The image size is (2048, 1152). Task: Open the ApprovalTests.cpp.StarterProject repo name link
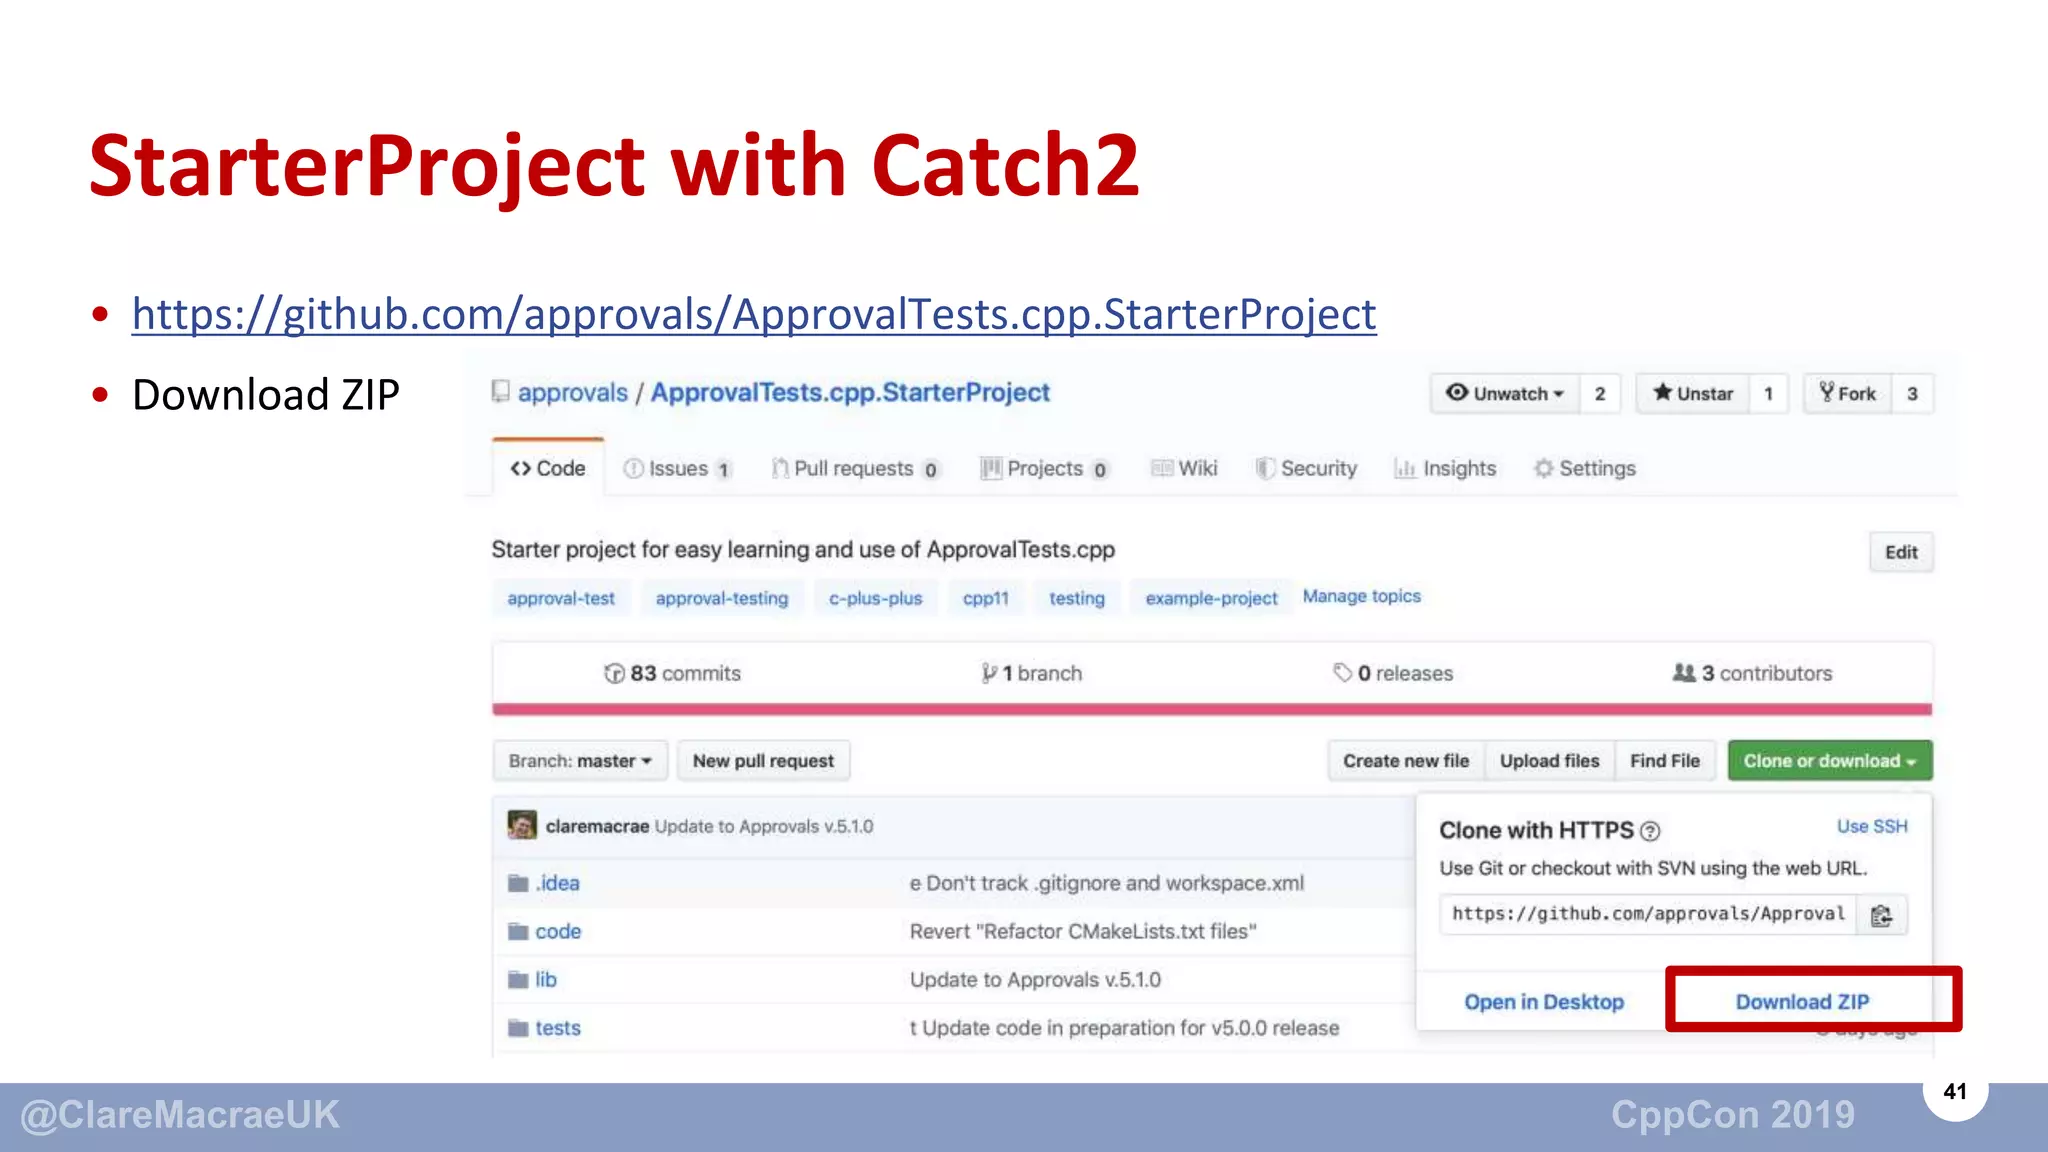click(x=850, y=393)
